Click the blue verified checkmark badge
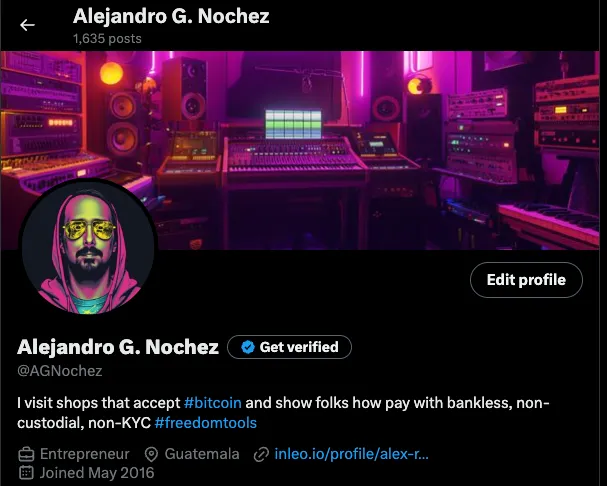The image size is (607, 486). [248, 347]
